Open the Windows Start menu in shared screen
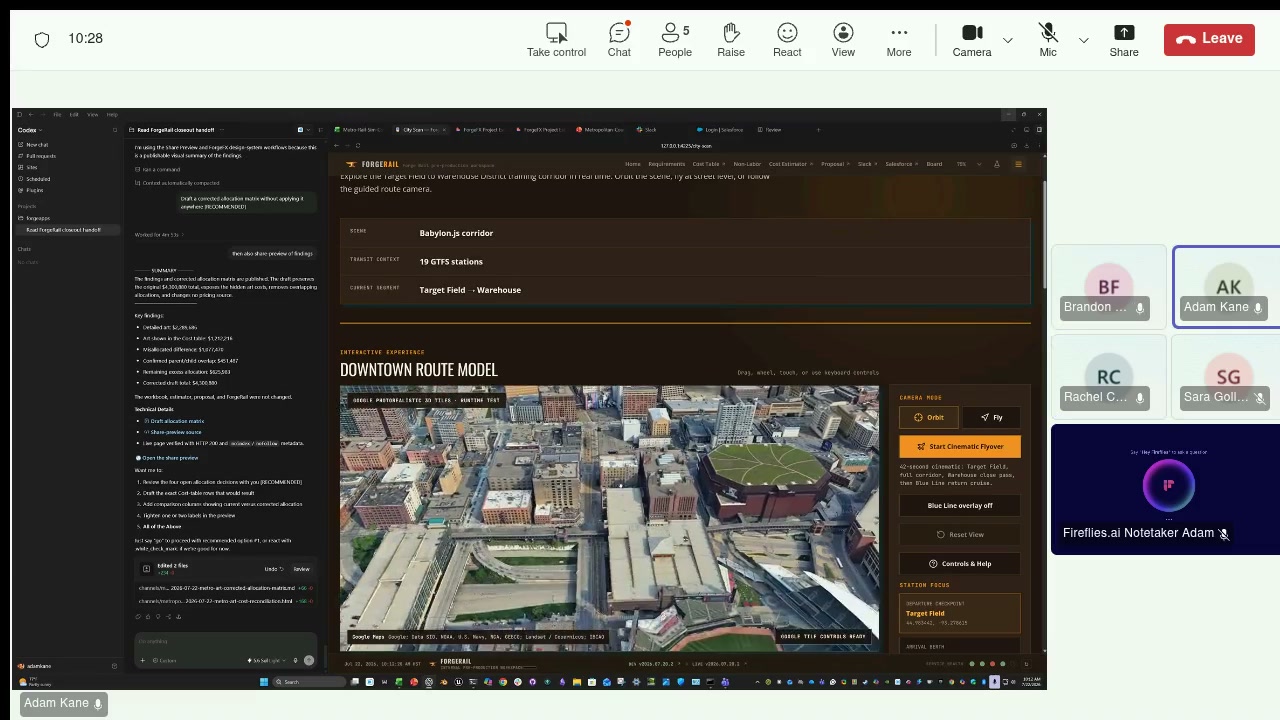The width and height of the screenshot is (1280, 720). click(x=264, y=682)
